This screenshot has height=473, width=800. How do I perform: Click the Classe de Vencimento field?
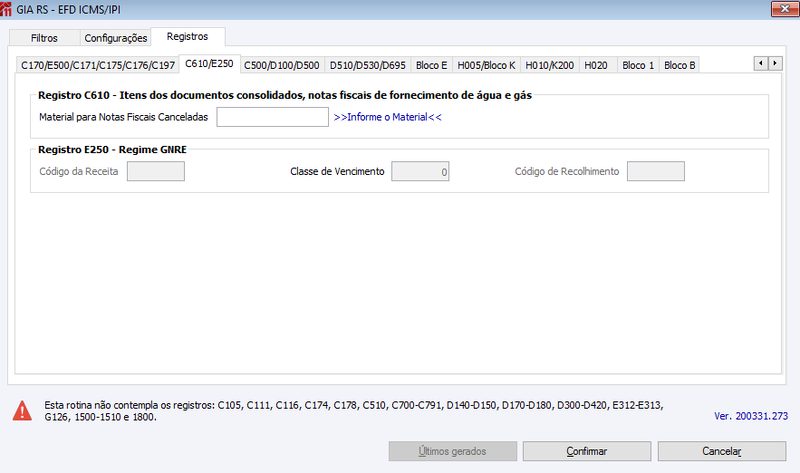(x=420, y=171)
